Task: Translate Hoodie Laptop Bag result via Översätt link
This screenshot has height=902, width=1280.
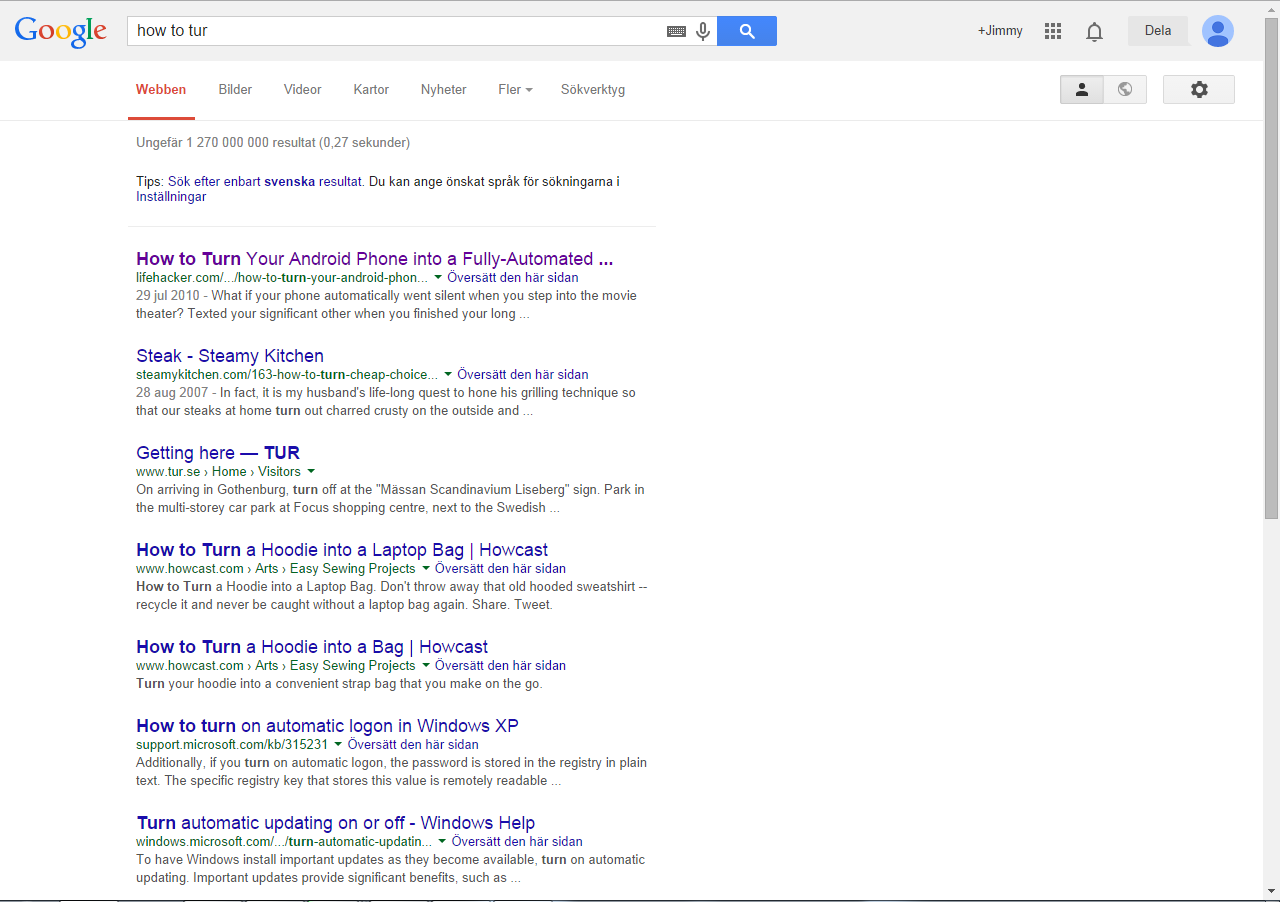Action: pyautogui.click(x=500, y=568)
